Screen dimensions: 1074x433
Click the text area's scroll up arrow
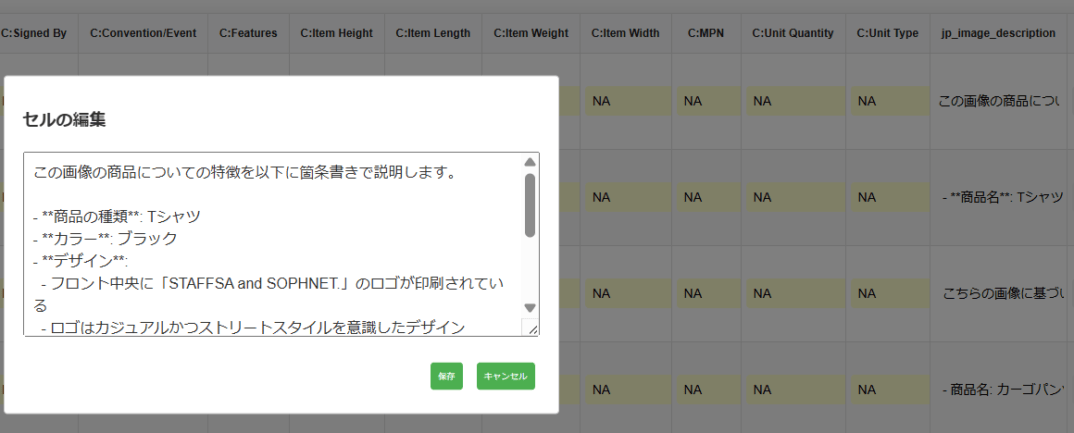coord(530,162)
